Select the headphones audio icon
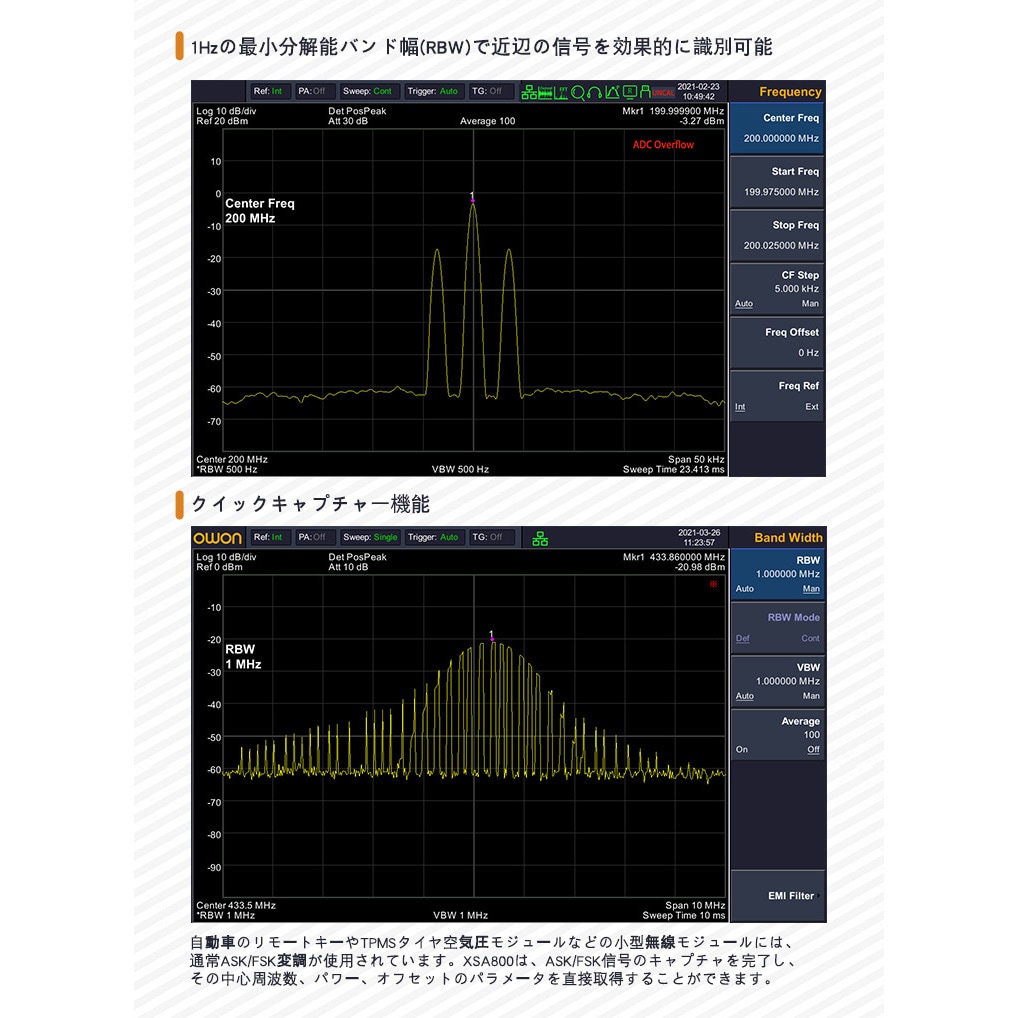Viewport: 1018px width, 1018px height. pos(593,92)
